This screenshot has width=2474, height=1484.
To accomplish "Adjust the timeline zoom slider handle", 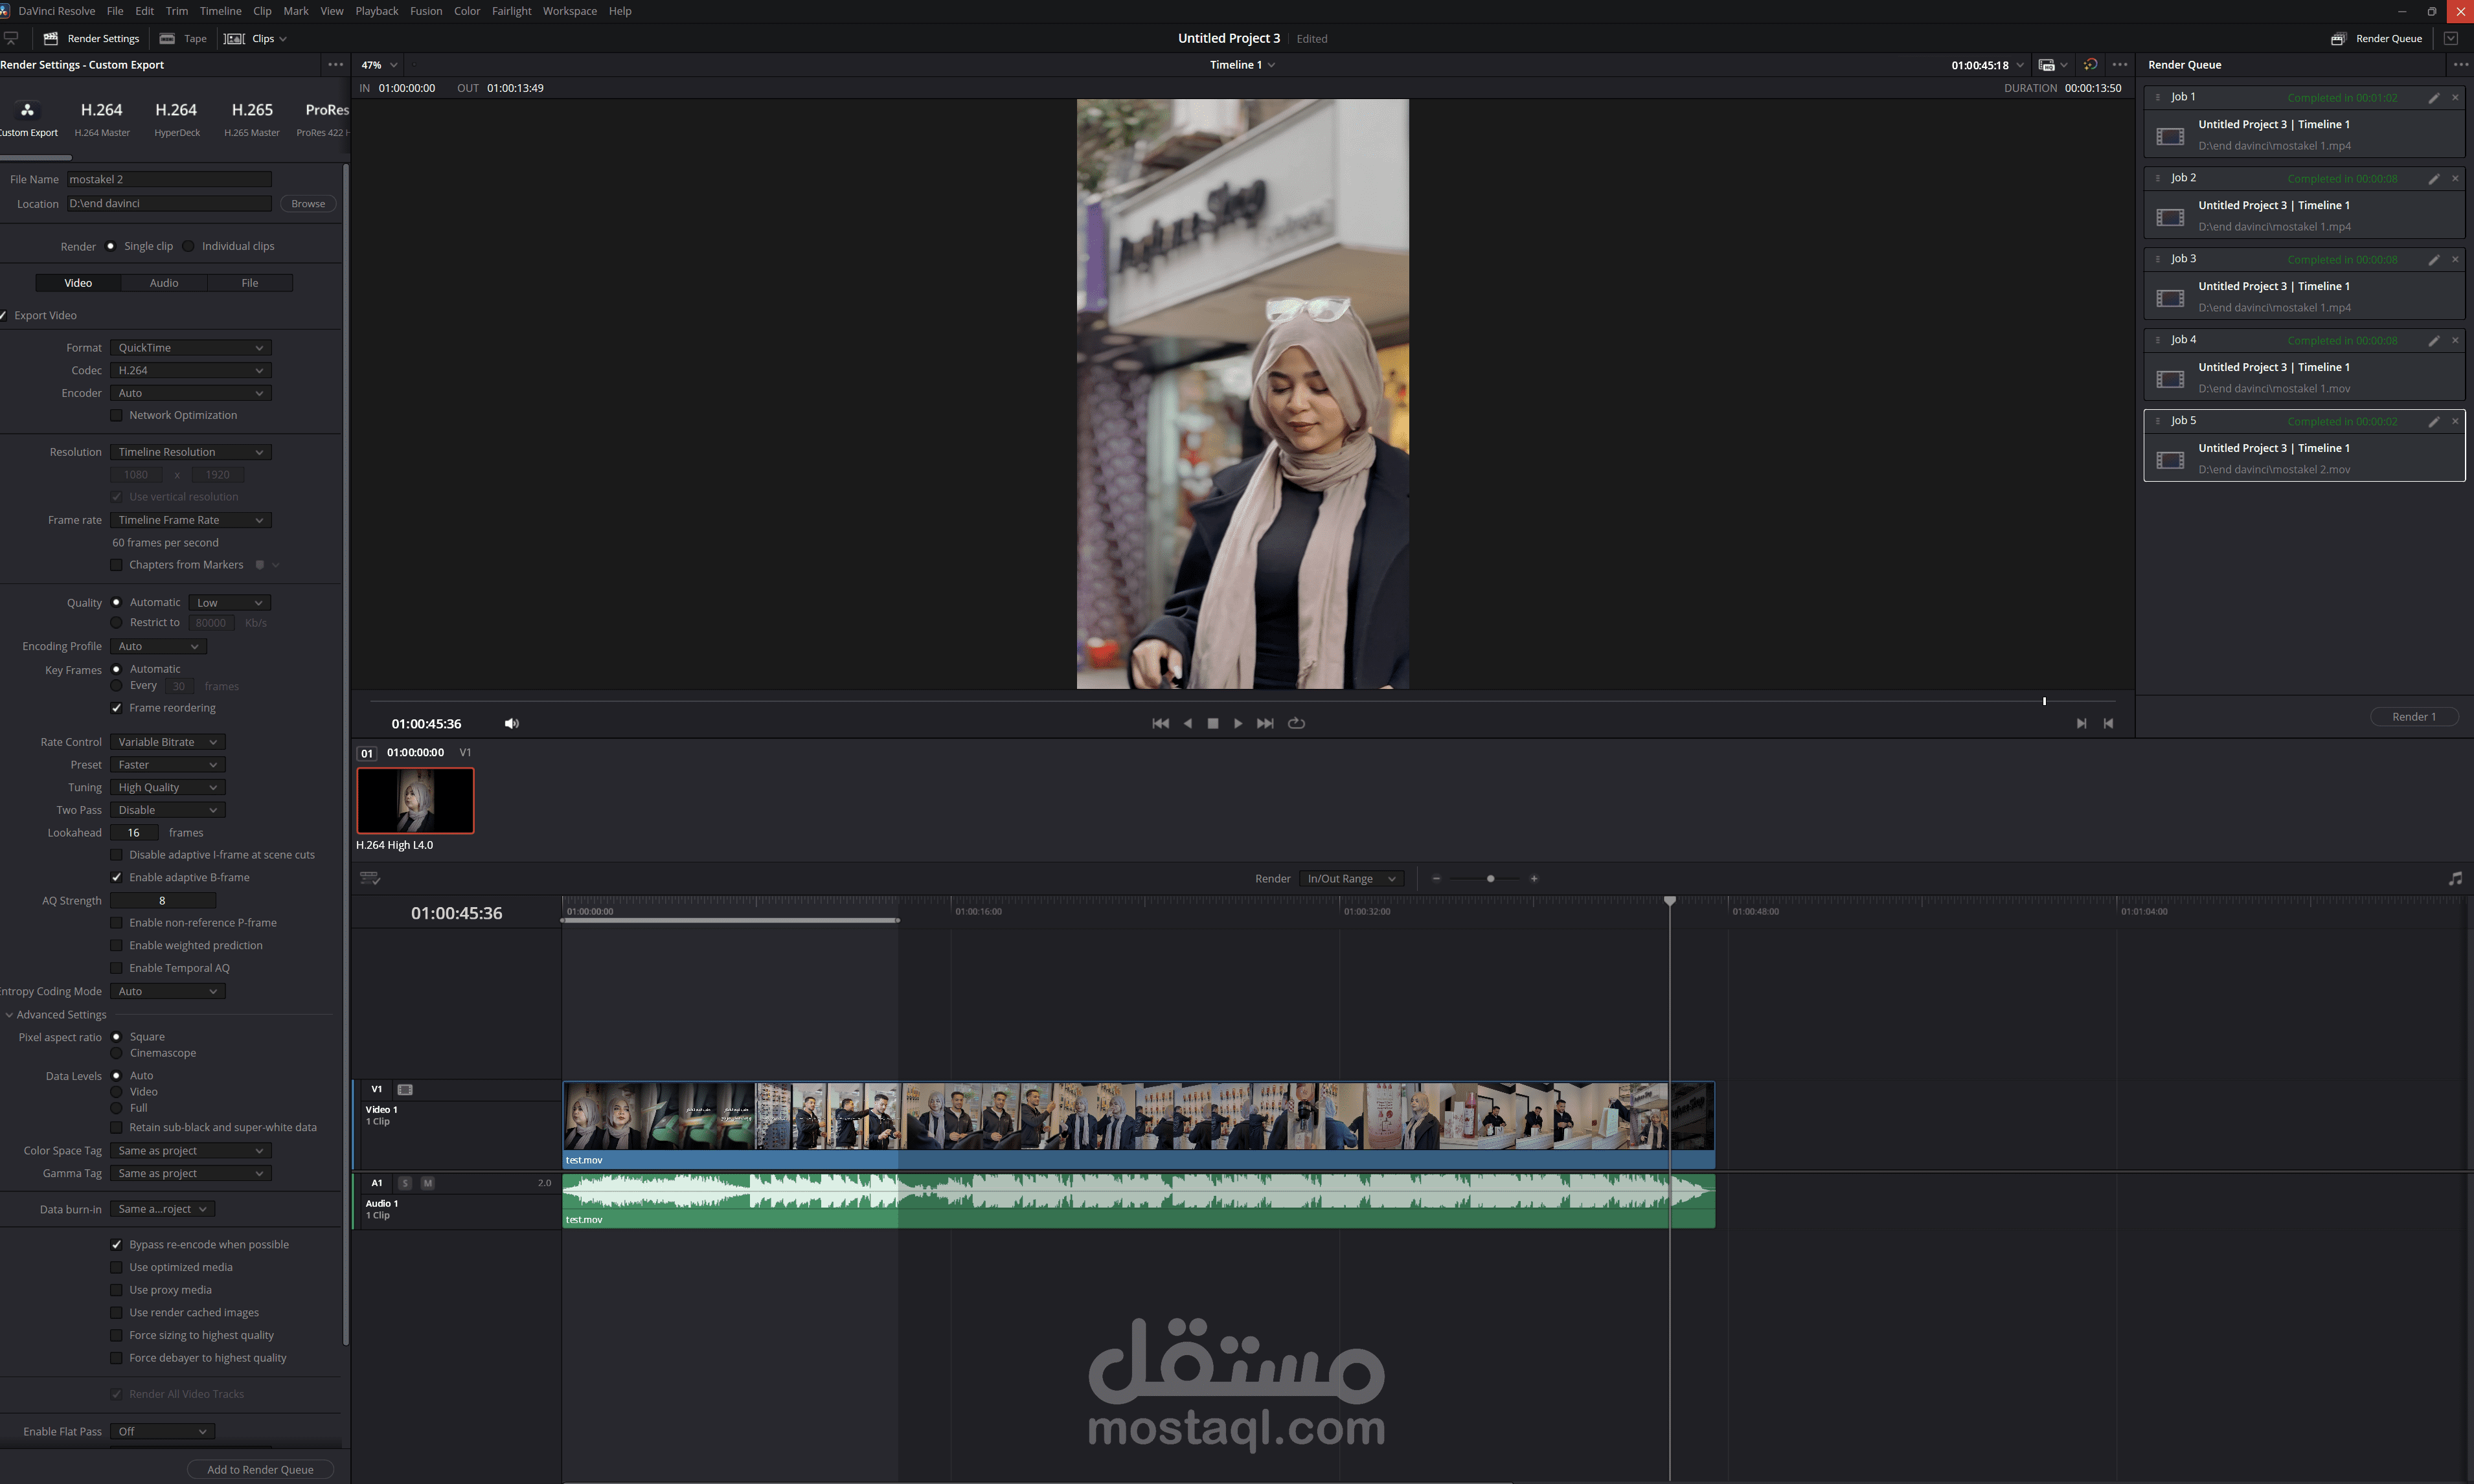I will (x=1490, y=878).
